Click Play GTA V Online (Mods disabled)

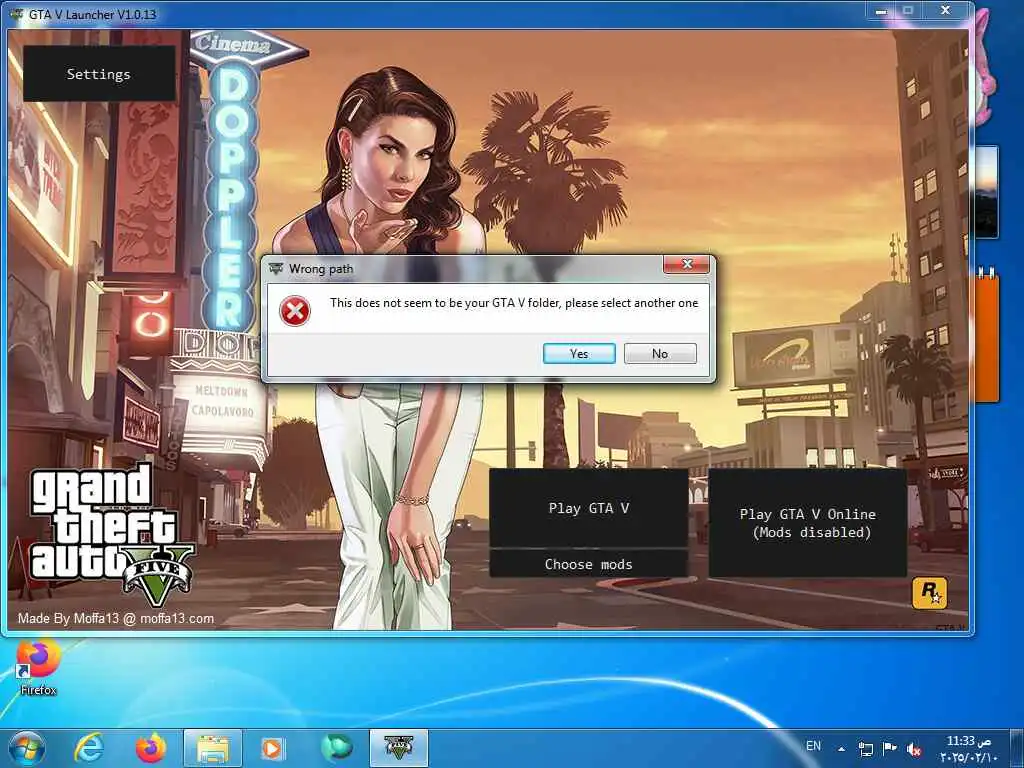point(807,523)
